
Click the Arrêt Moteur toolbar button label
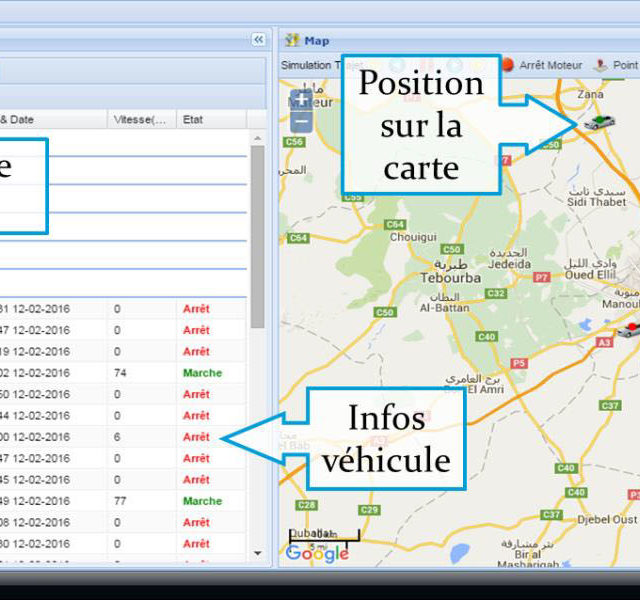tap(550, 65)
